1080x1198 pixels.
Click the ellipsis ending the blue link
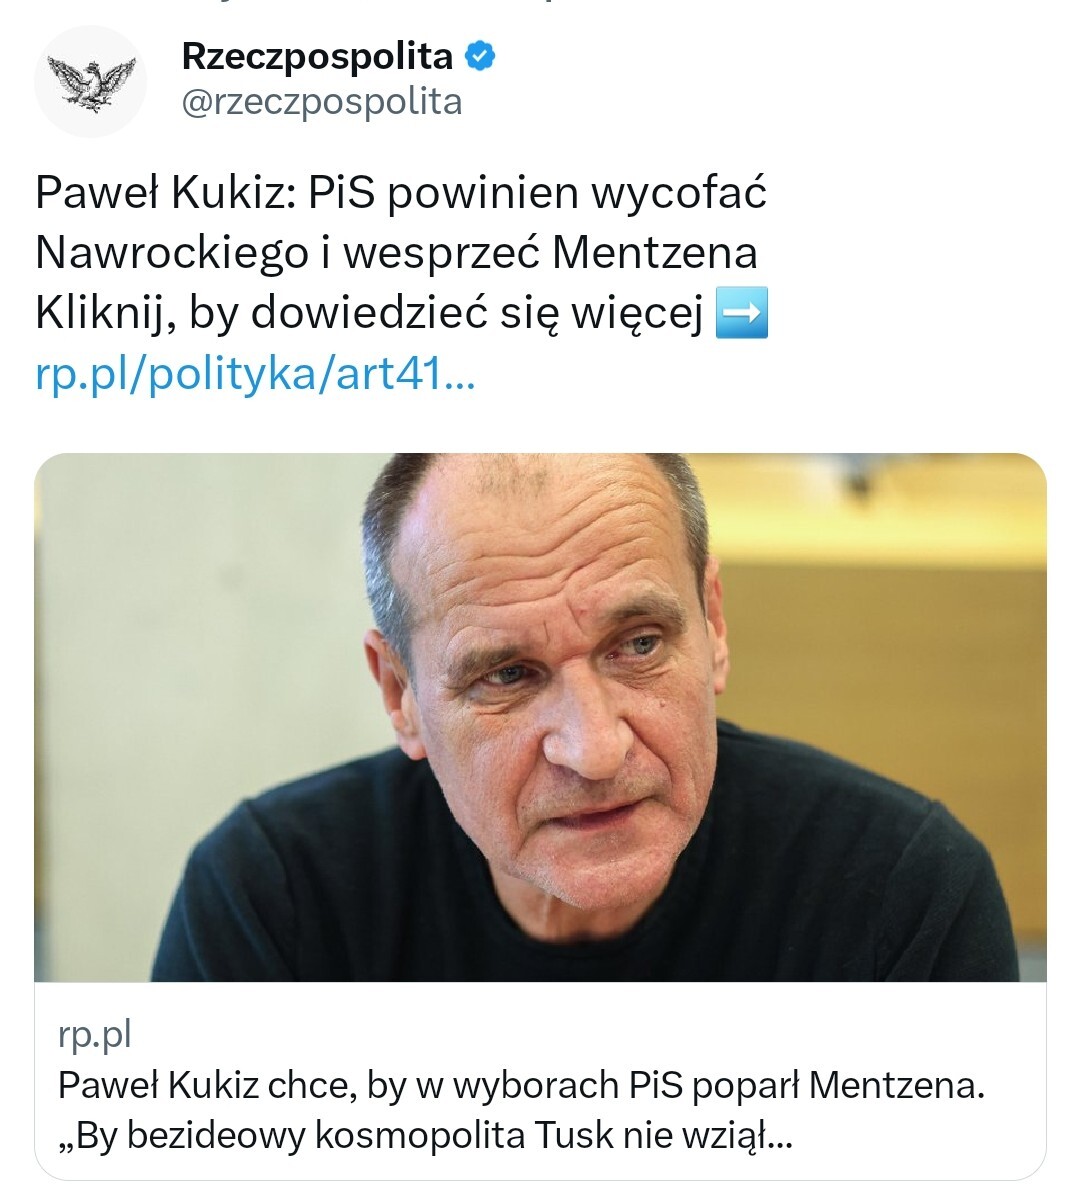tap(458, 379)
